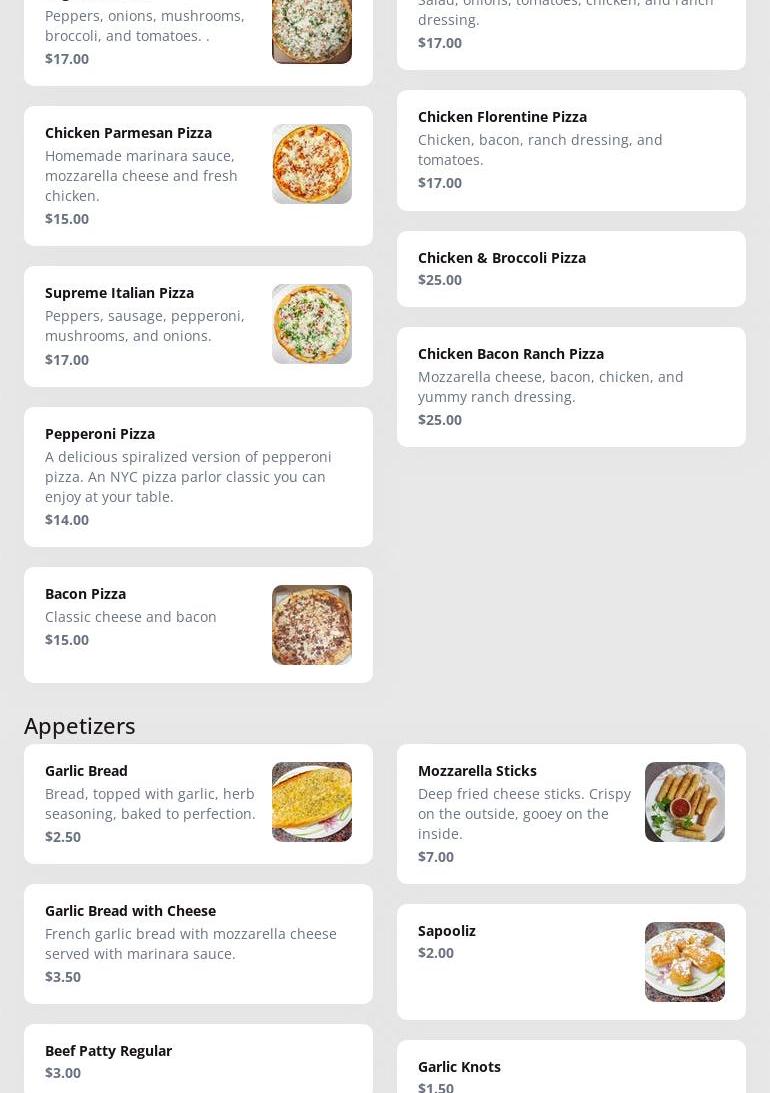
Task: Click the Supreme Italian Pizza title
Action: pos(119,292)
